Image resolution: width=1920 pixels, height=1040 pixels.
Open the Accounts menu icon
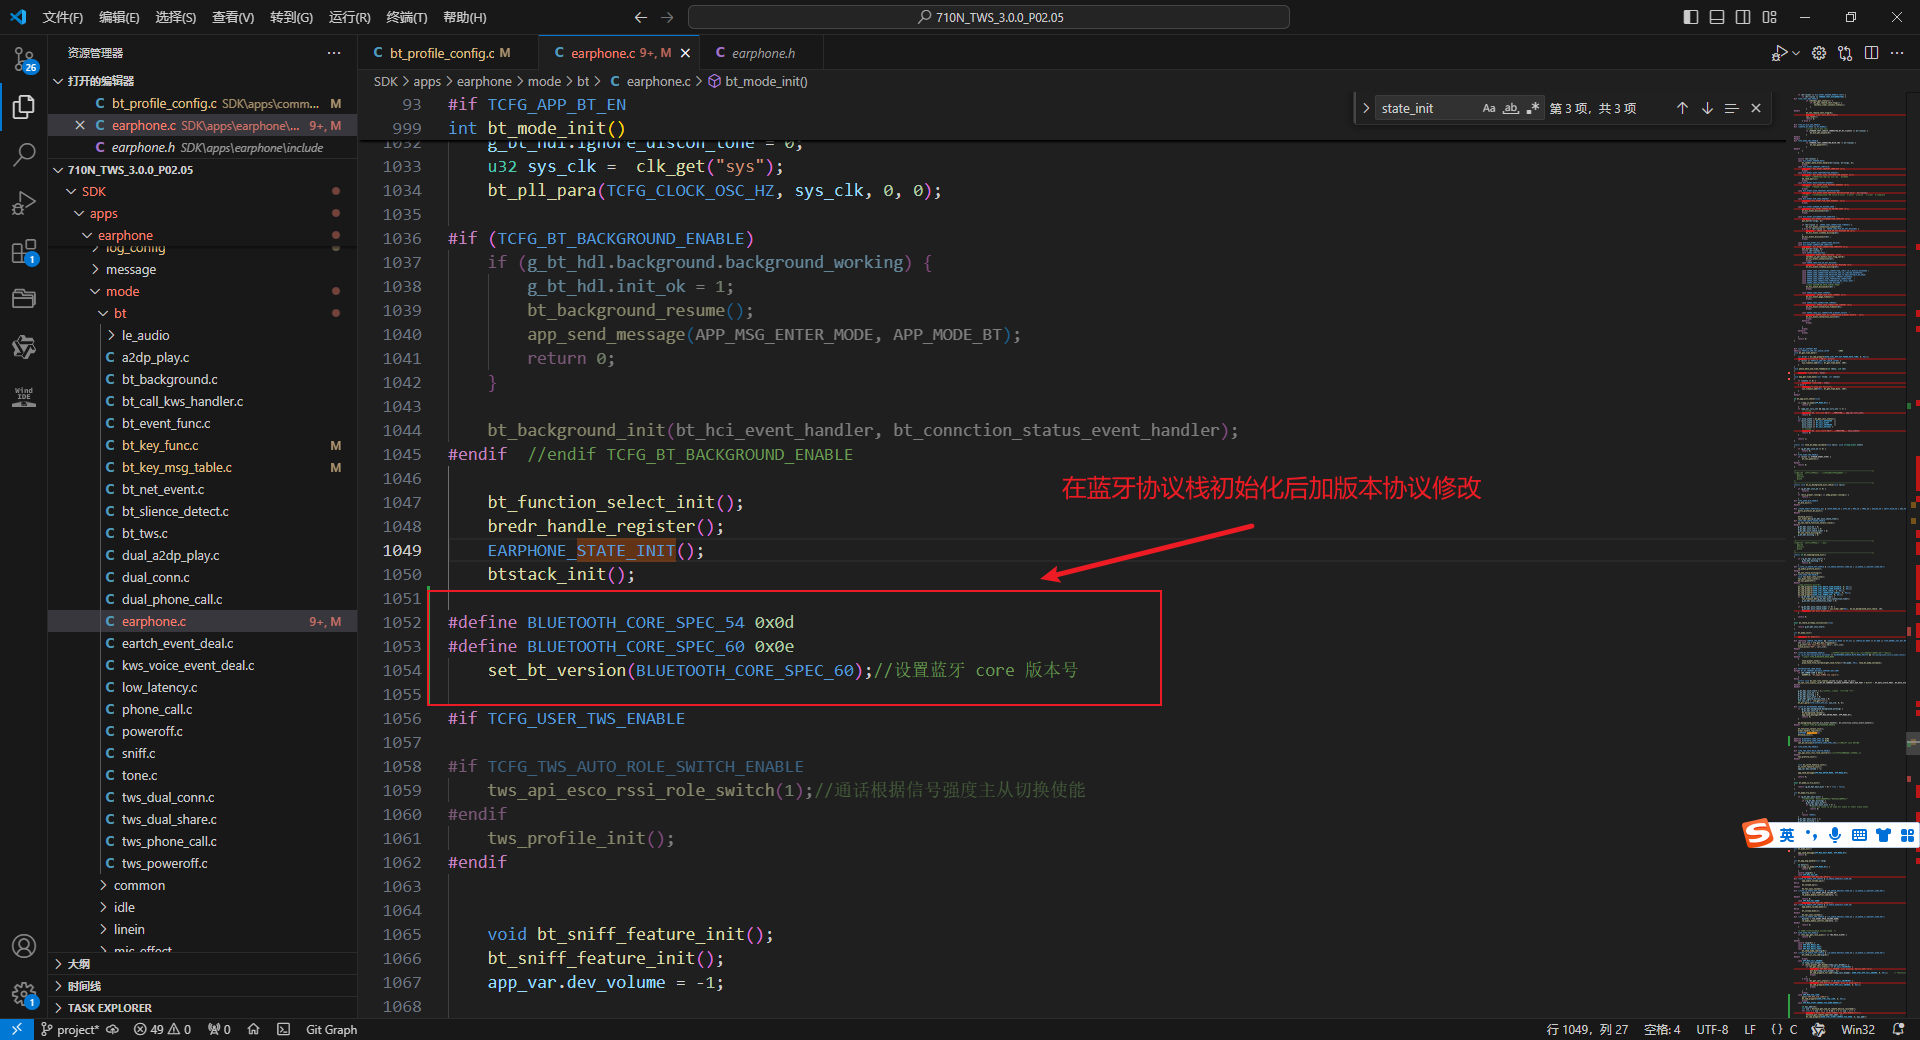(24, 946)
